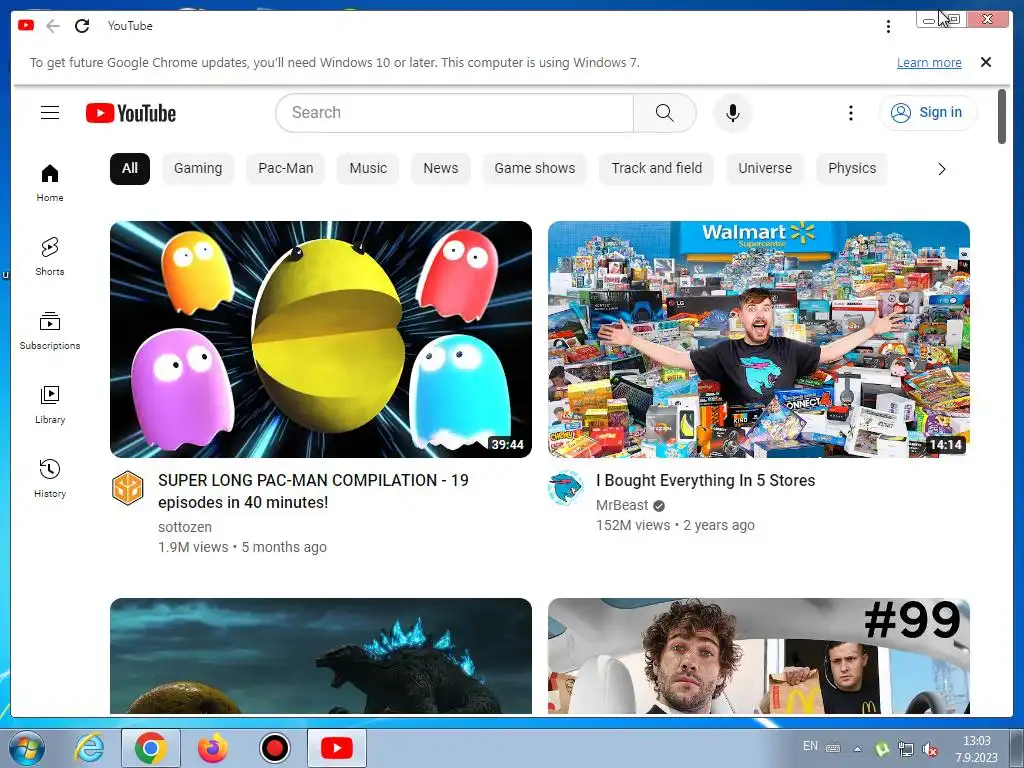1024x768 pixels.
Task: Select the Gaming filter chip
Action: tap(198, 168)
